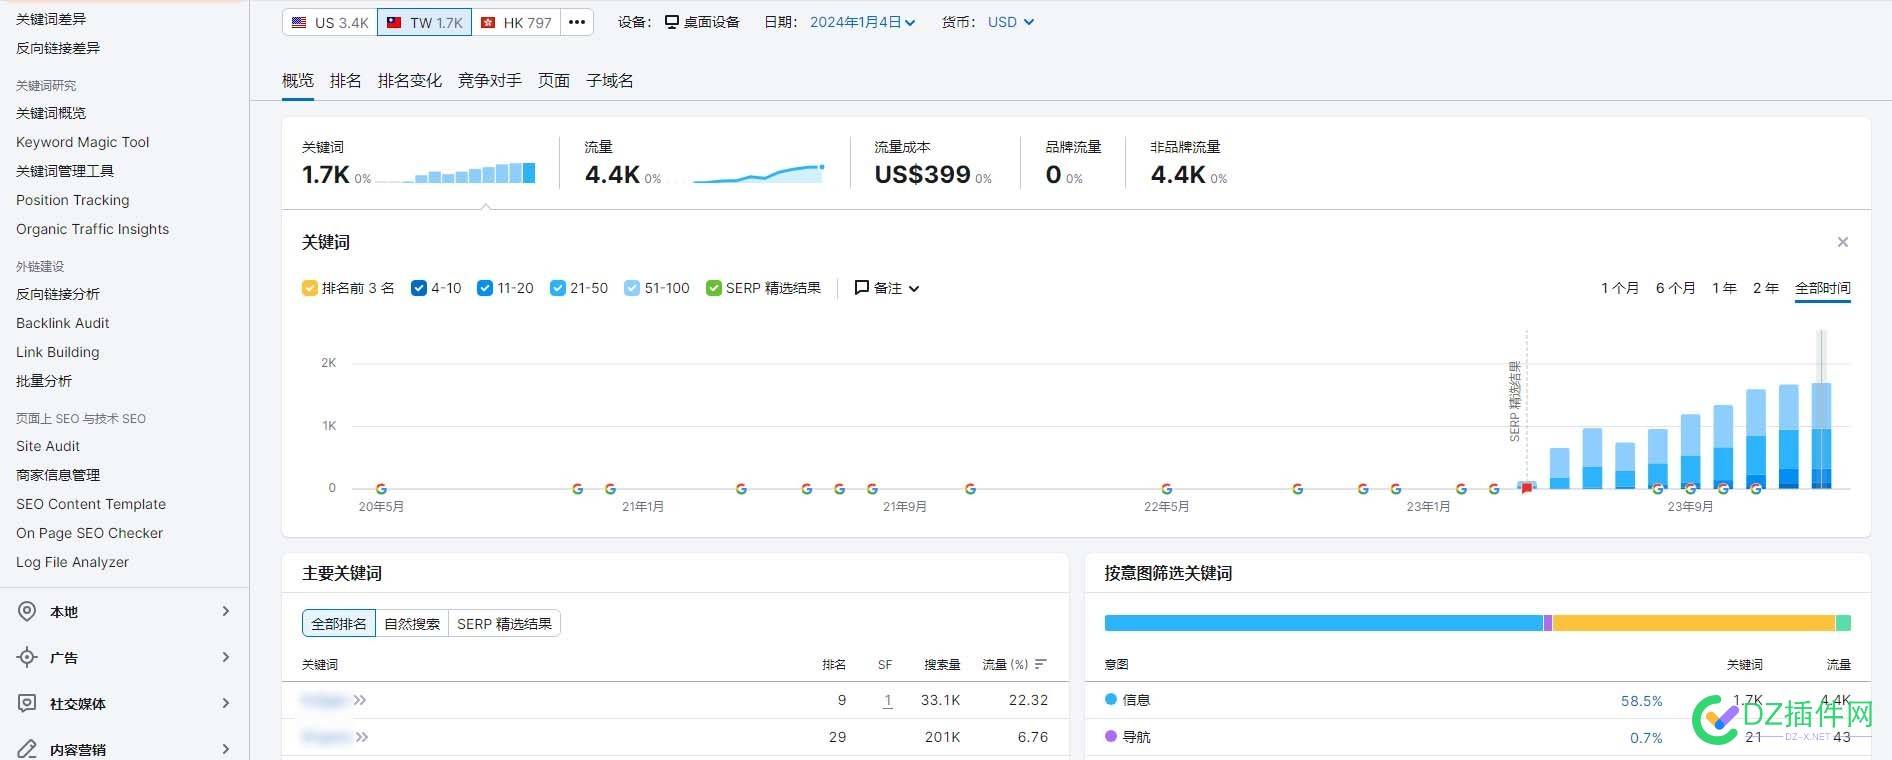Expand the 内容营销 section chevron

226,749
